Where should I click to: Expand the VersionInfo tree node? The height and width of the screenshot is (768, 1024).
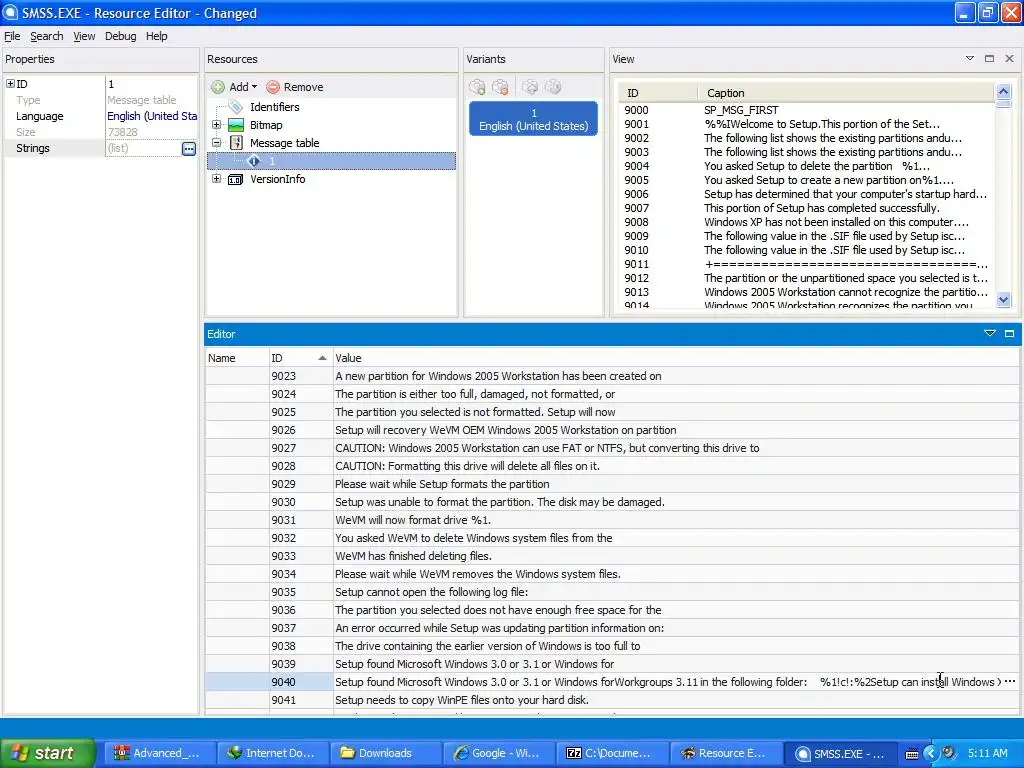coord(217,178)
